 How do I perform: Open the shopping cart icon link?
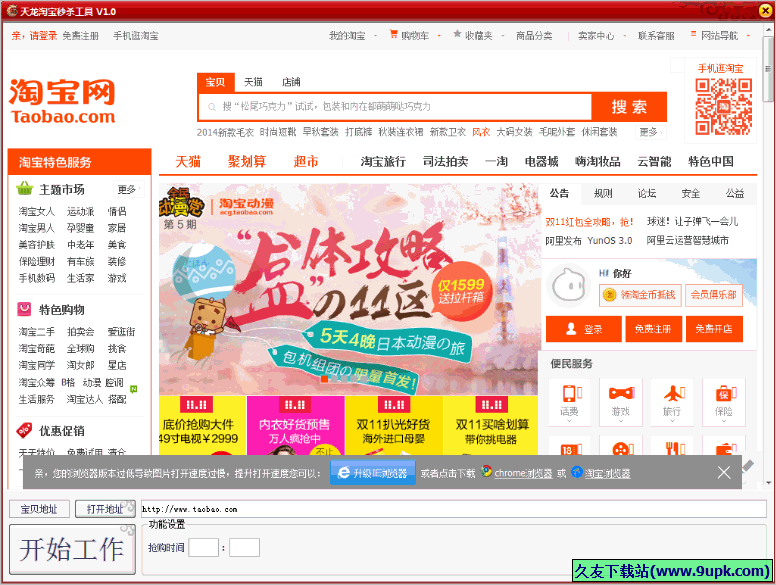point(394,34)
